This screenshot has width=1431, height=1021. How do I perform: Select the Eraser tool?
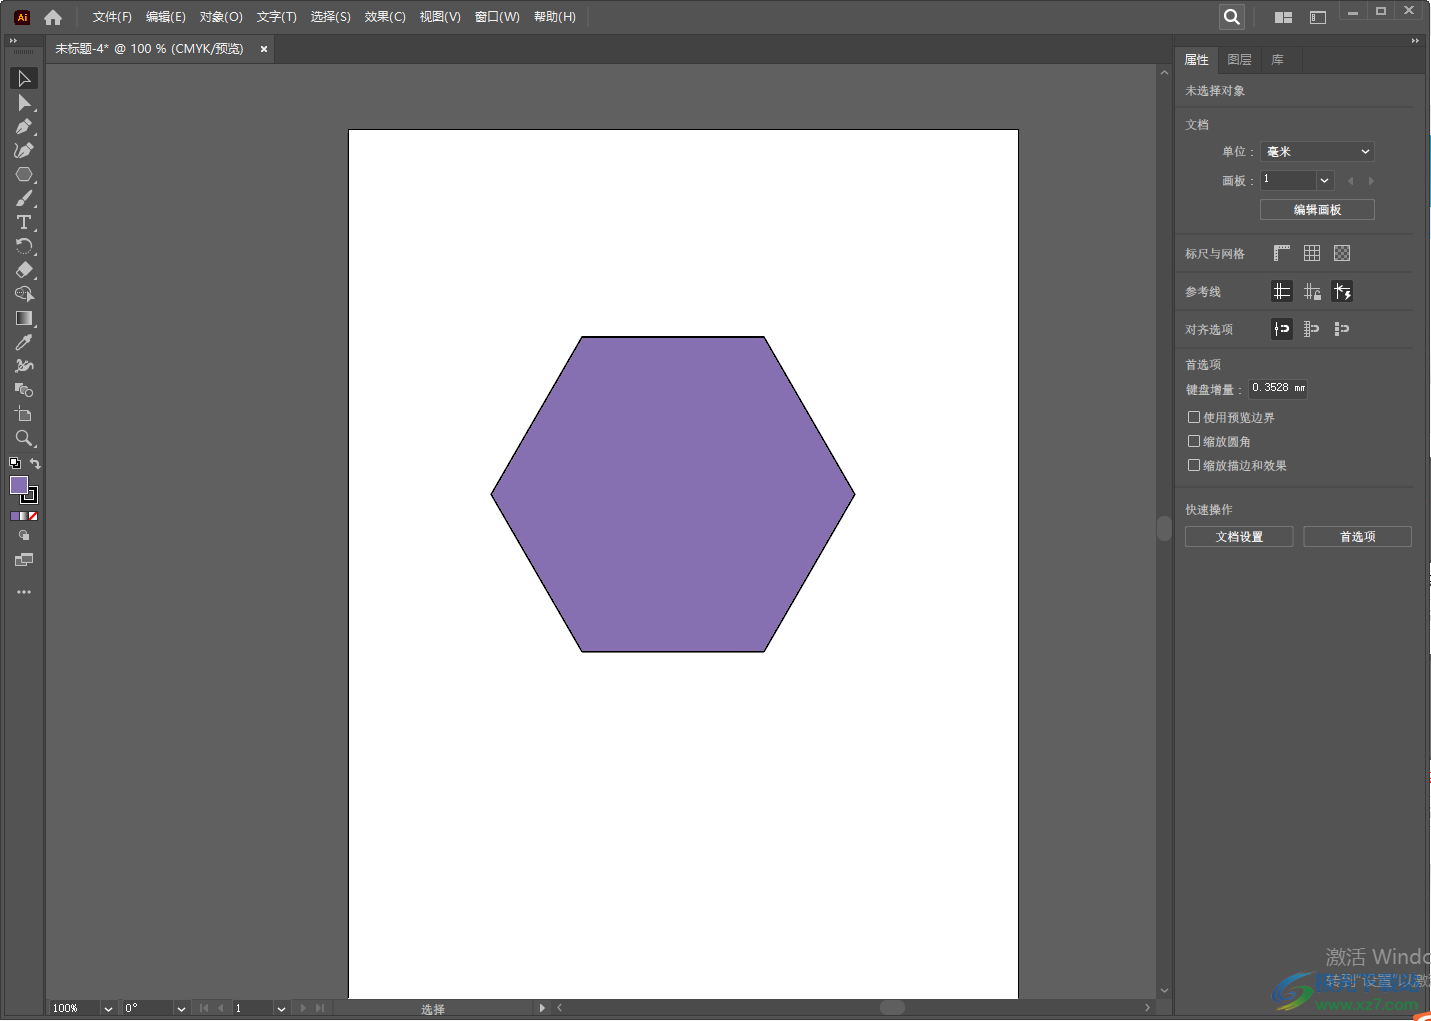pos(24,270)
